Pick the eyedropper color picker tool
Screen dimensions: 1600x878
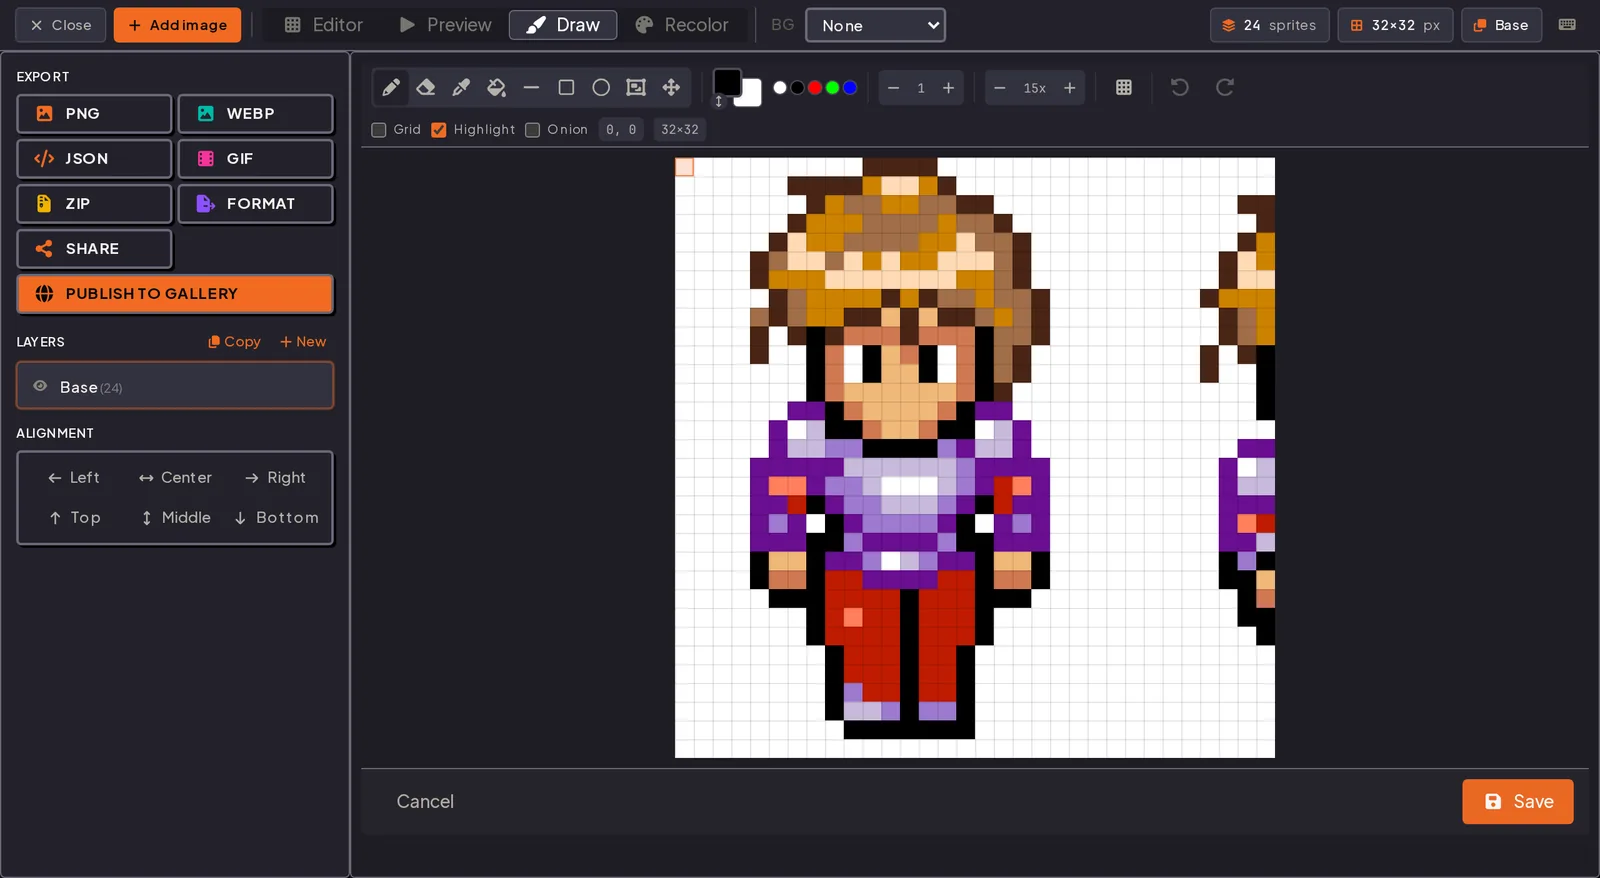(x=461, y=88)
